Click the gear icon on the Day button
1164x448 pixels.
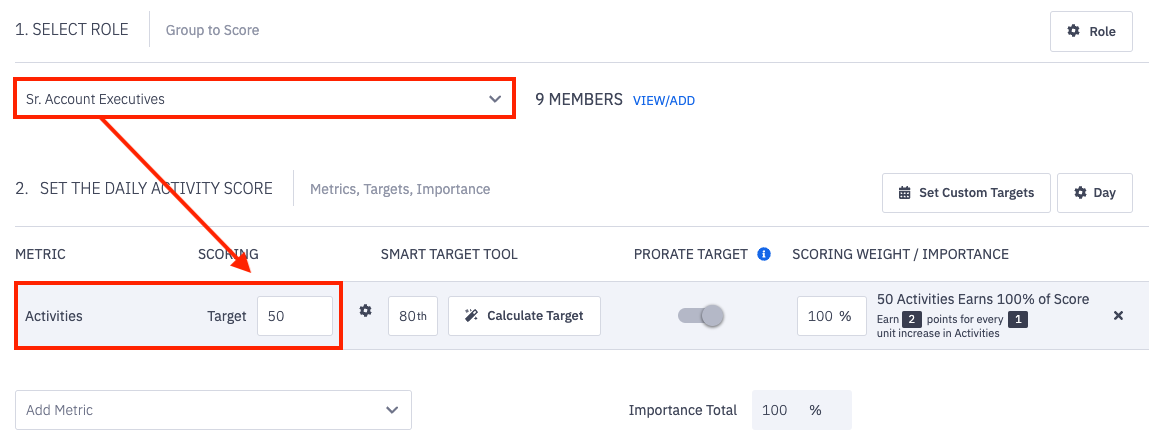(x=1080, y=193)
